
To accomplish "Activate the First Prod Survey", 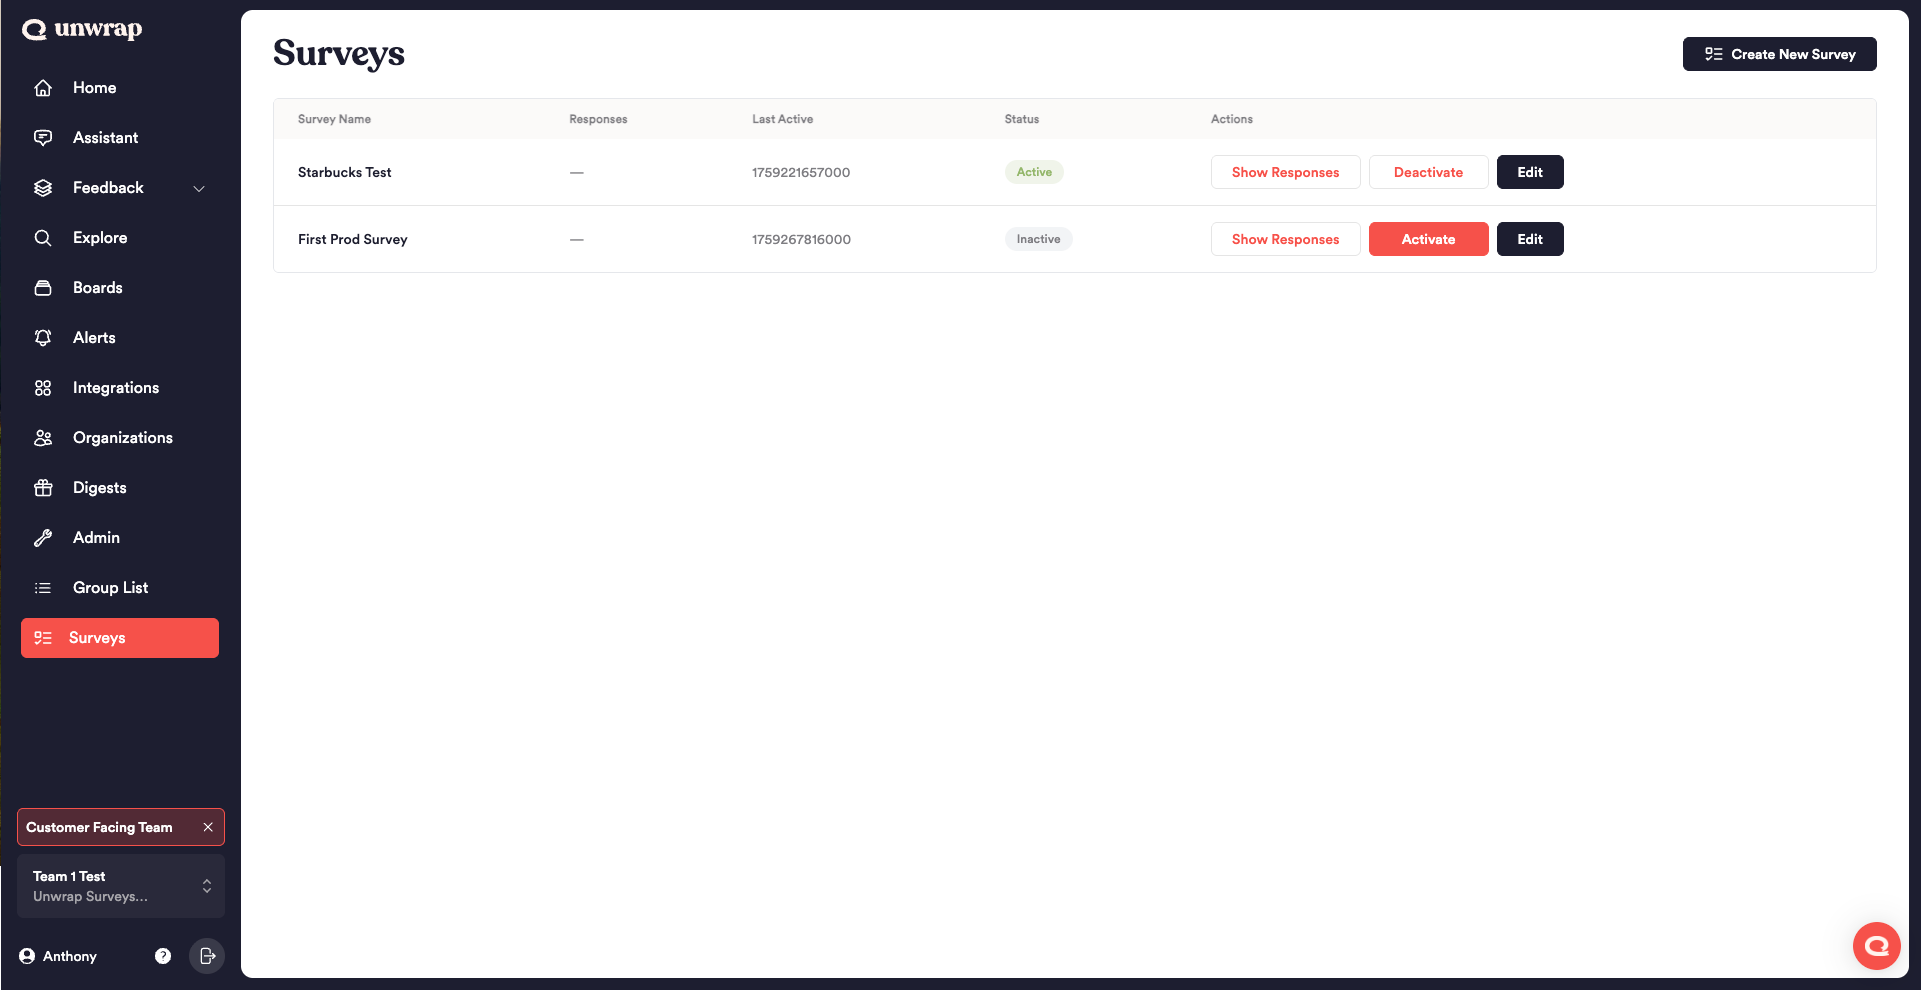I will point(1428,239).
